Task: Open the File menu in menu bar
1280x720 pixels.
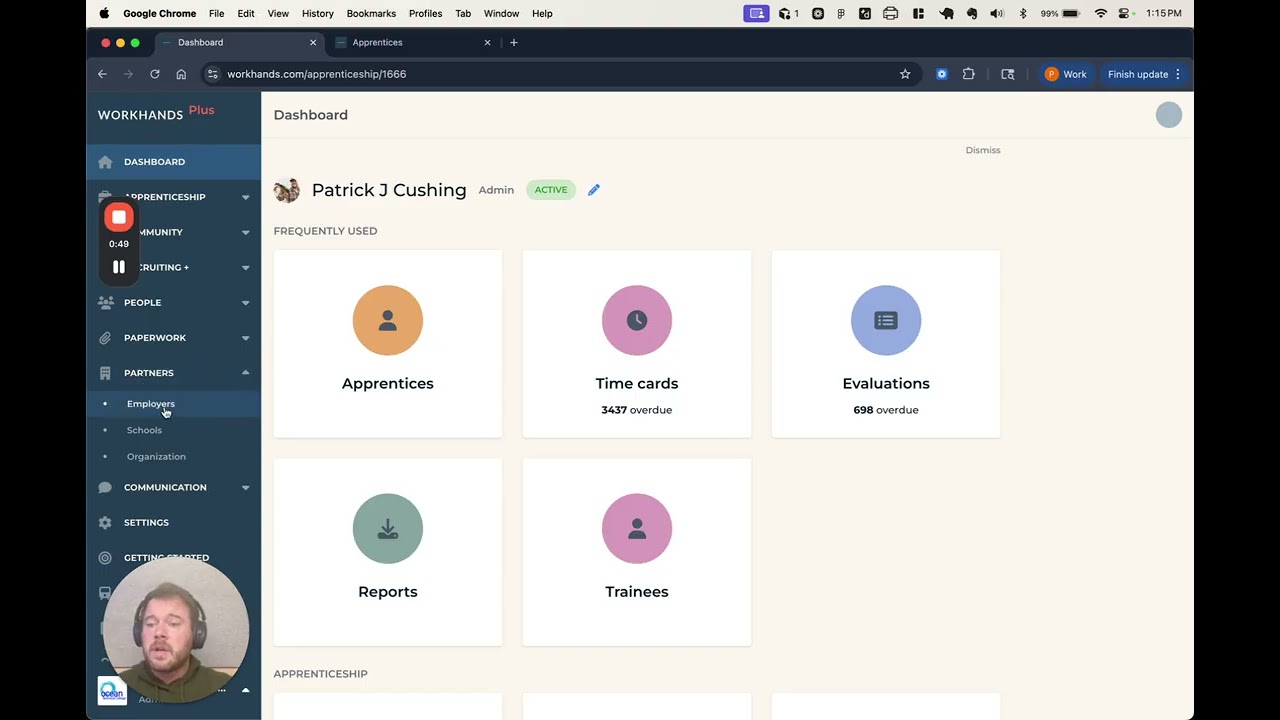Action: tap(216, 14)
